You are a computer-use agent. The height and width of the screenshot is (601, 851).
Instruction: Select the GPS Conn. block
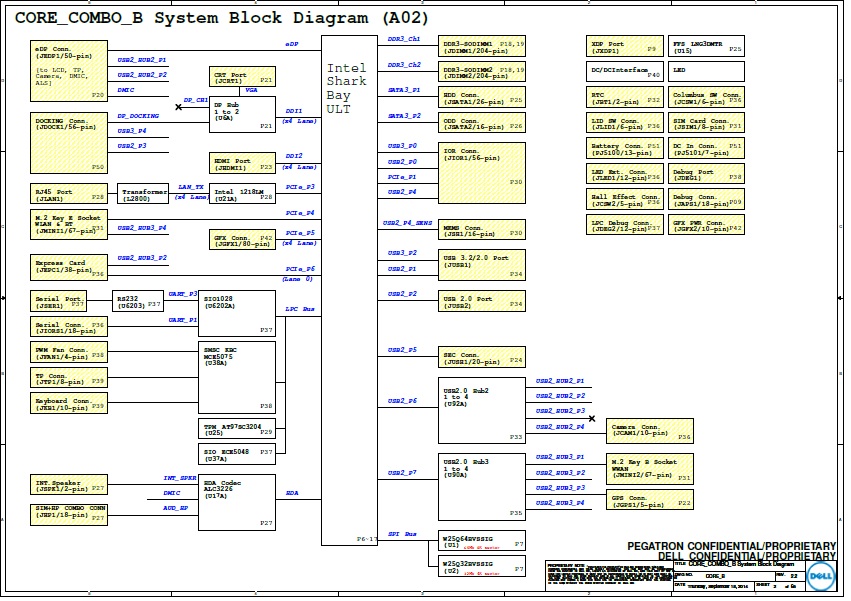[651, 502]
